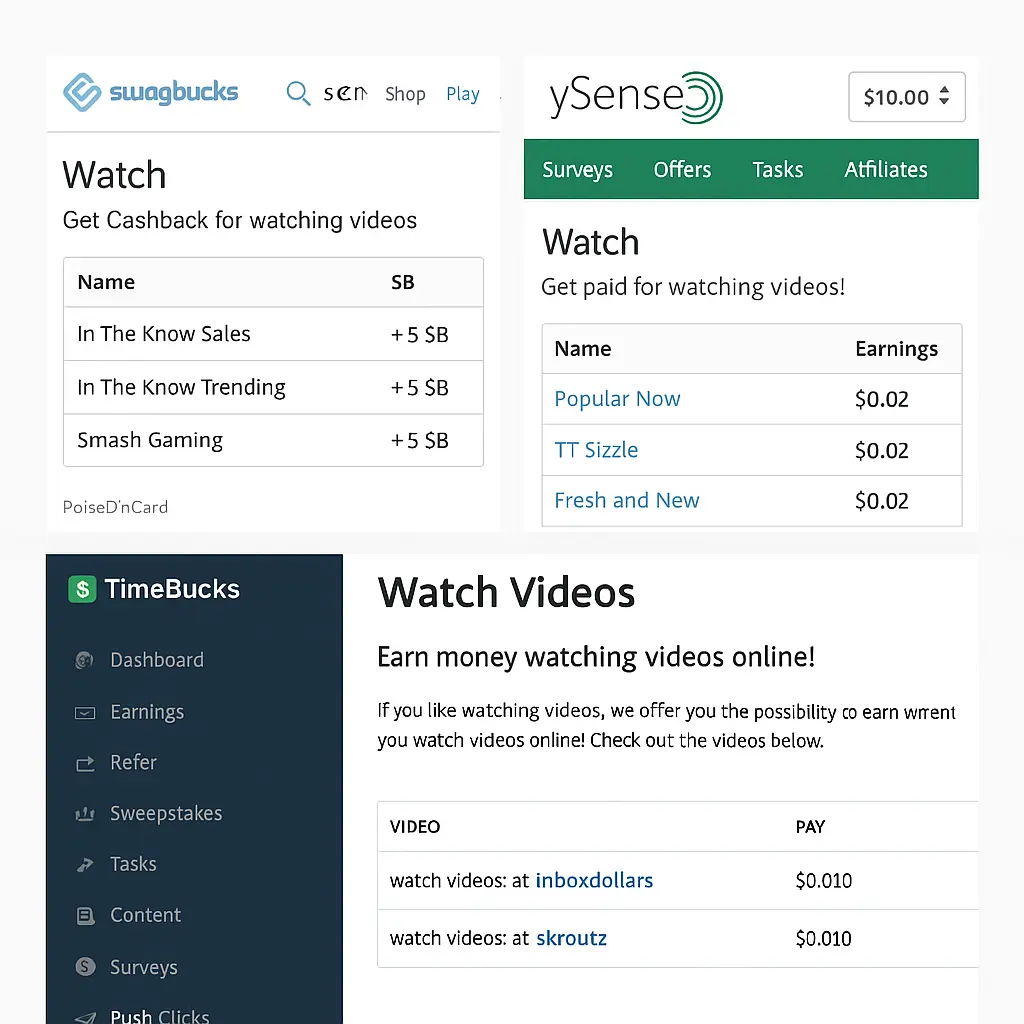This screenshot has width=1024, height=1024.
Task: Open the $10.00 balance dropdown in ySense
Action: point(906,97)
